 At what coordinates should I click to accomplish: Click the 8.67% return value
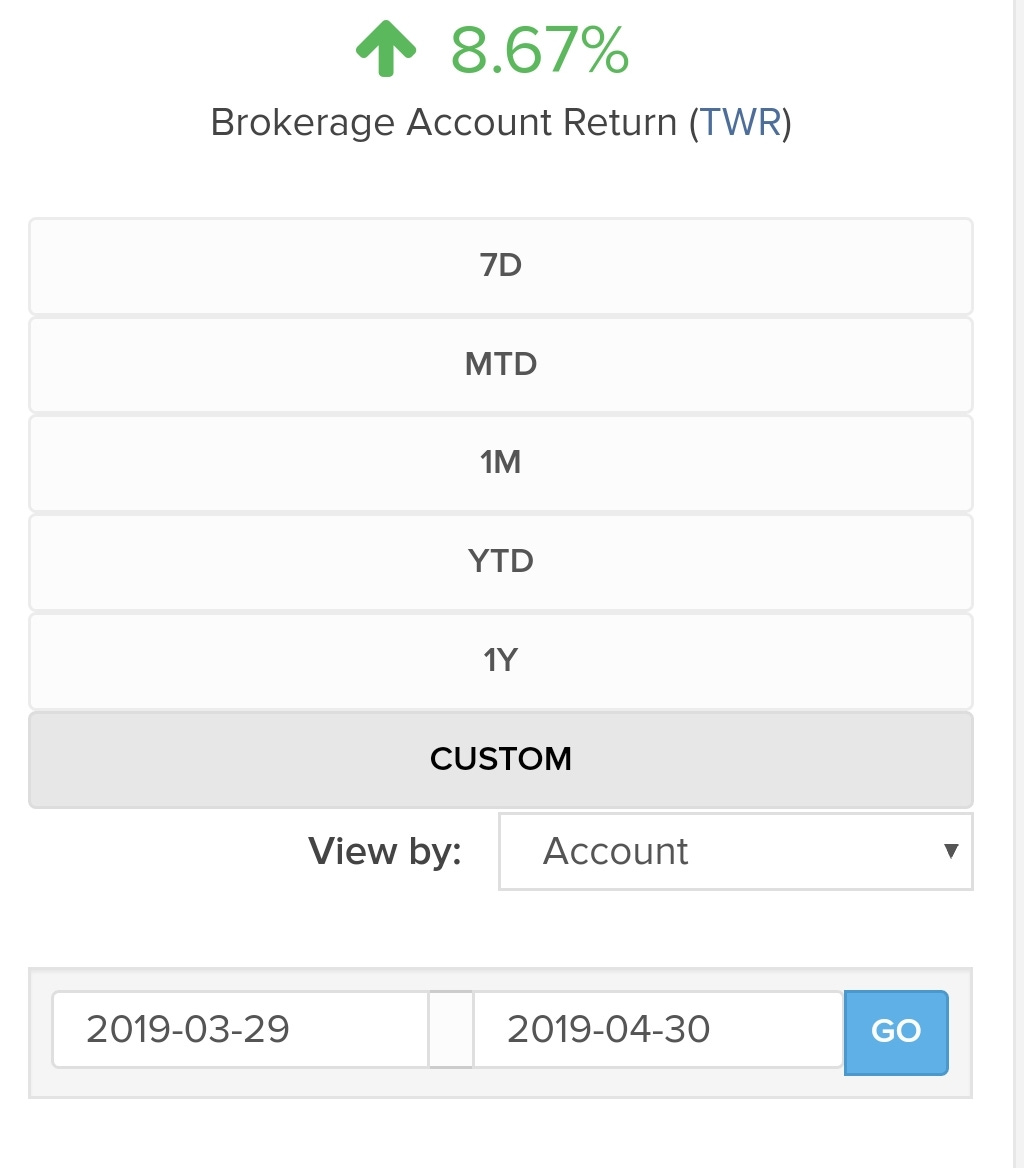click(540, 50)
